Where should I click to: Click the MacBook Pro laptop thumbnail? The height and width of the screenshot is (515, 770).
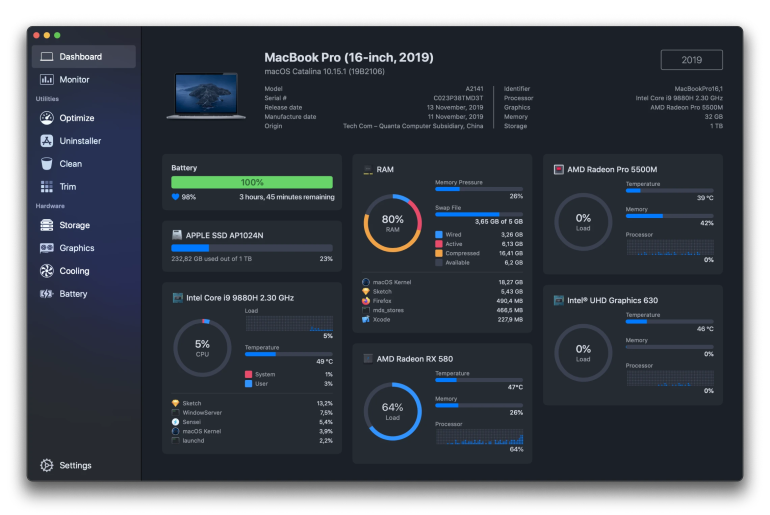coord(206,96)
